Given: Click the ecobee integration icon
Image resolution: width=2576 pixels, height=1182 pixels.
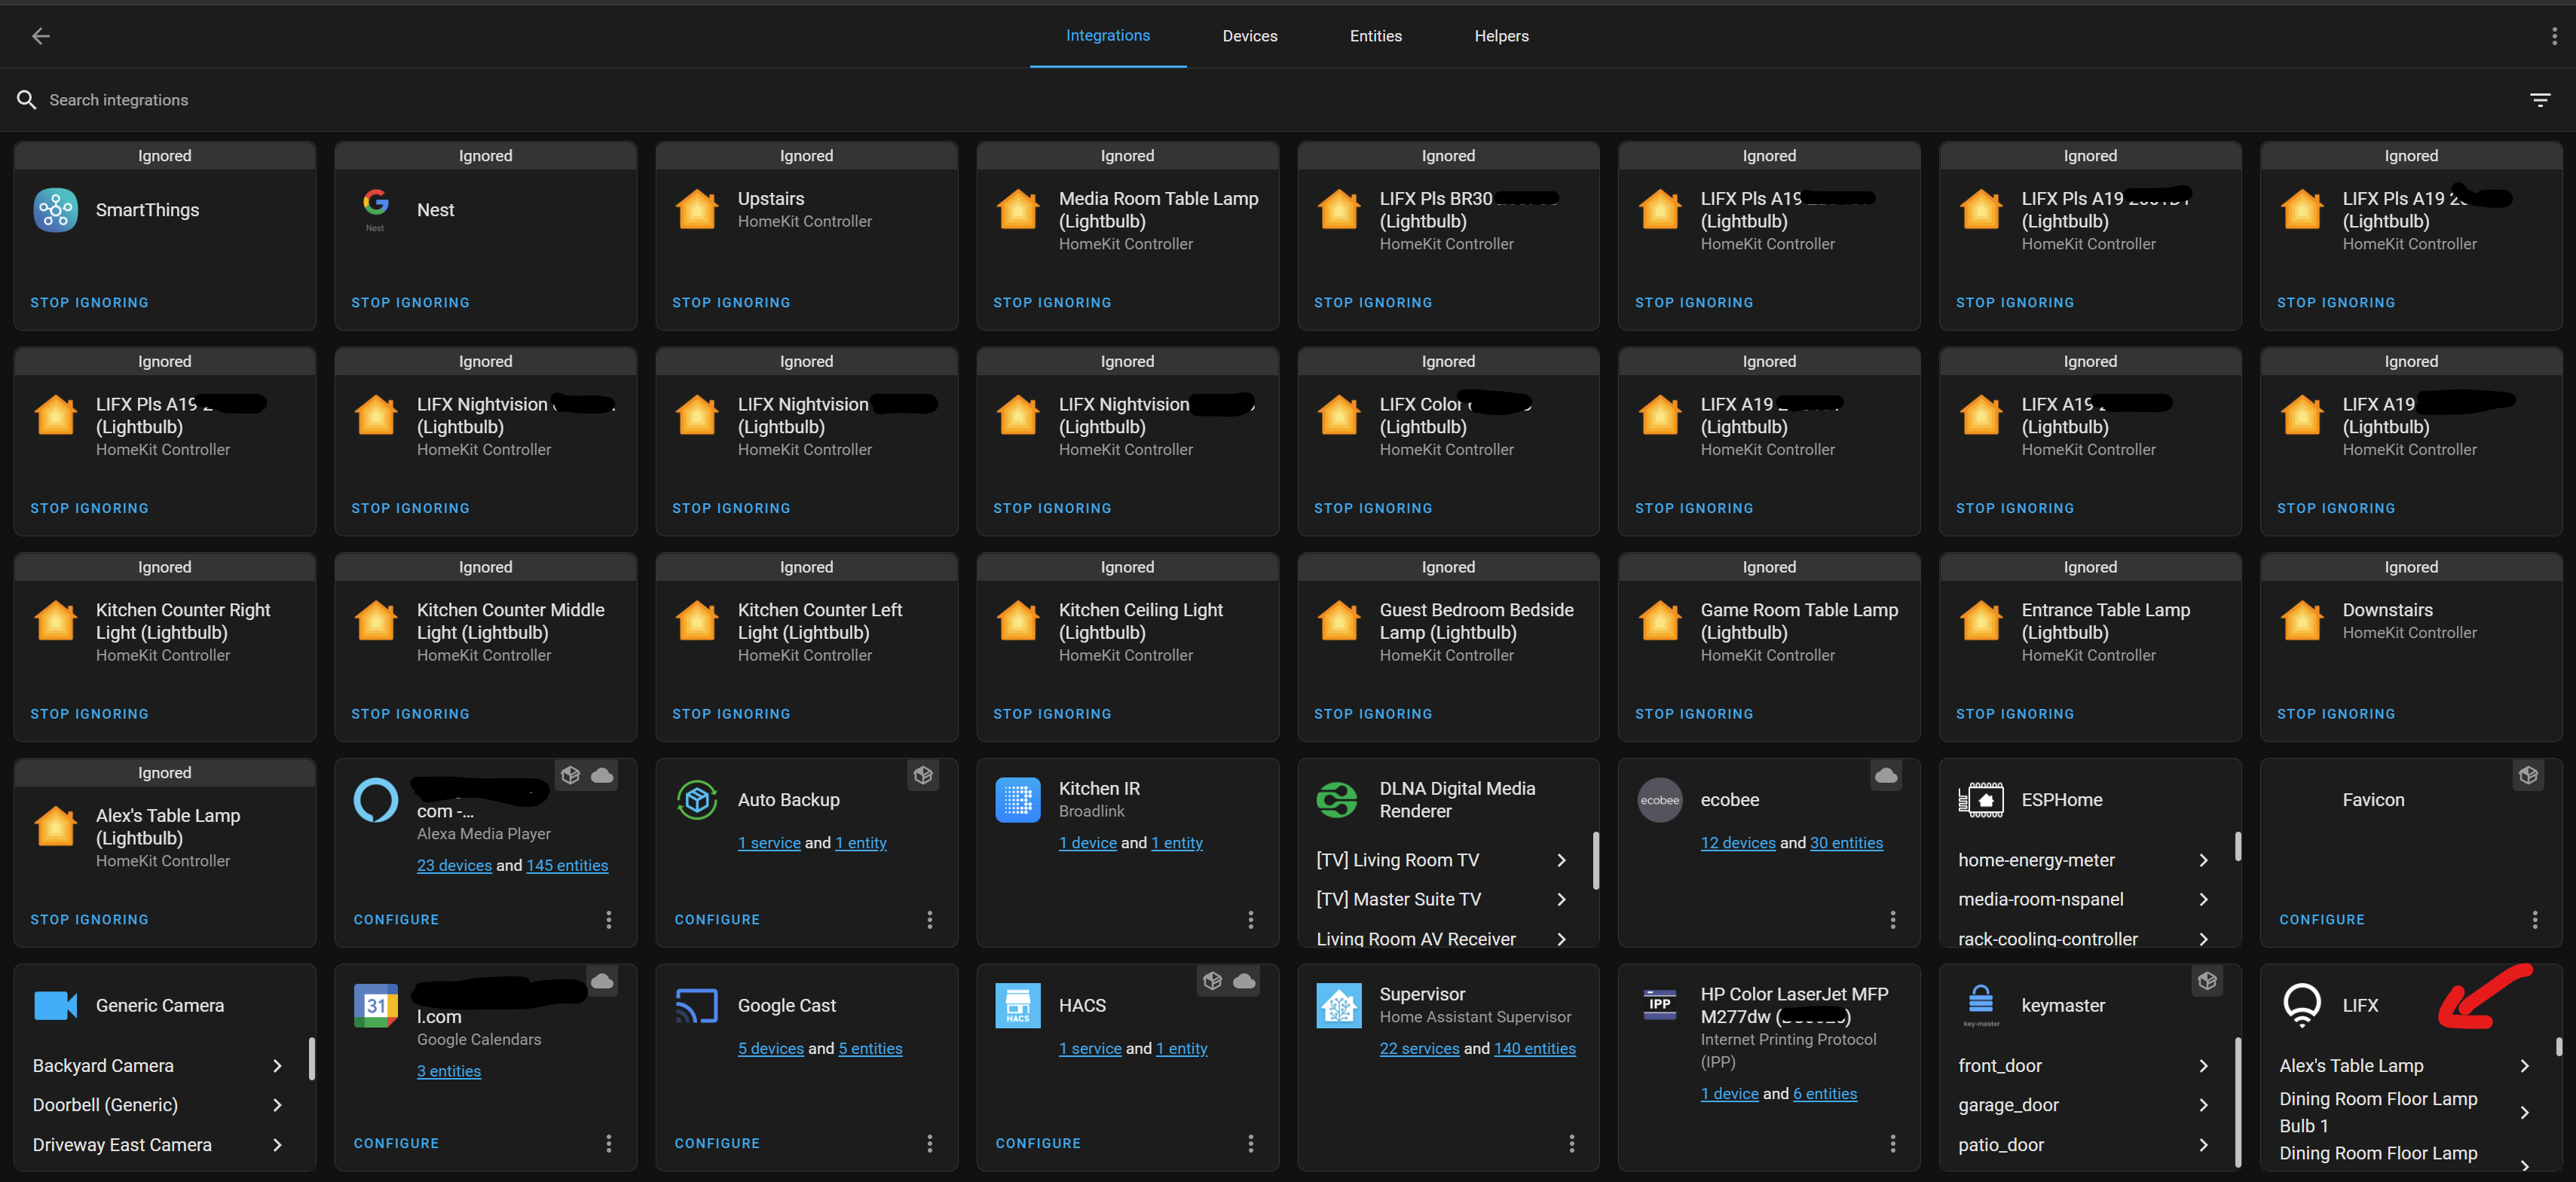Looking at the screenshot, I should 1659,799.
